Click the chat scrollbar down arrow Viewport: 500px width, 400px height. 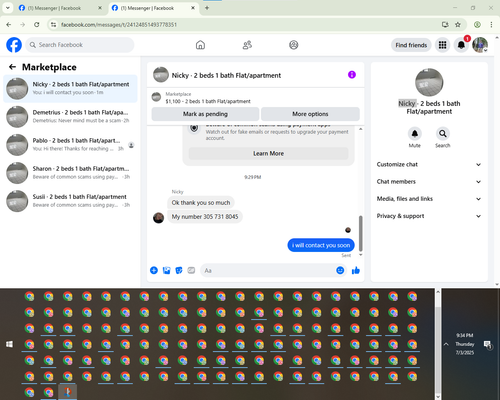coord(360,255)
